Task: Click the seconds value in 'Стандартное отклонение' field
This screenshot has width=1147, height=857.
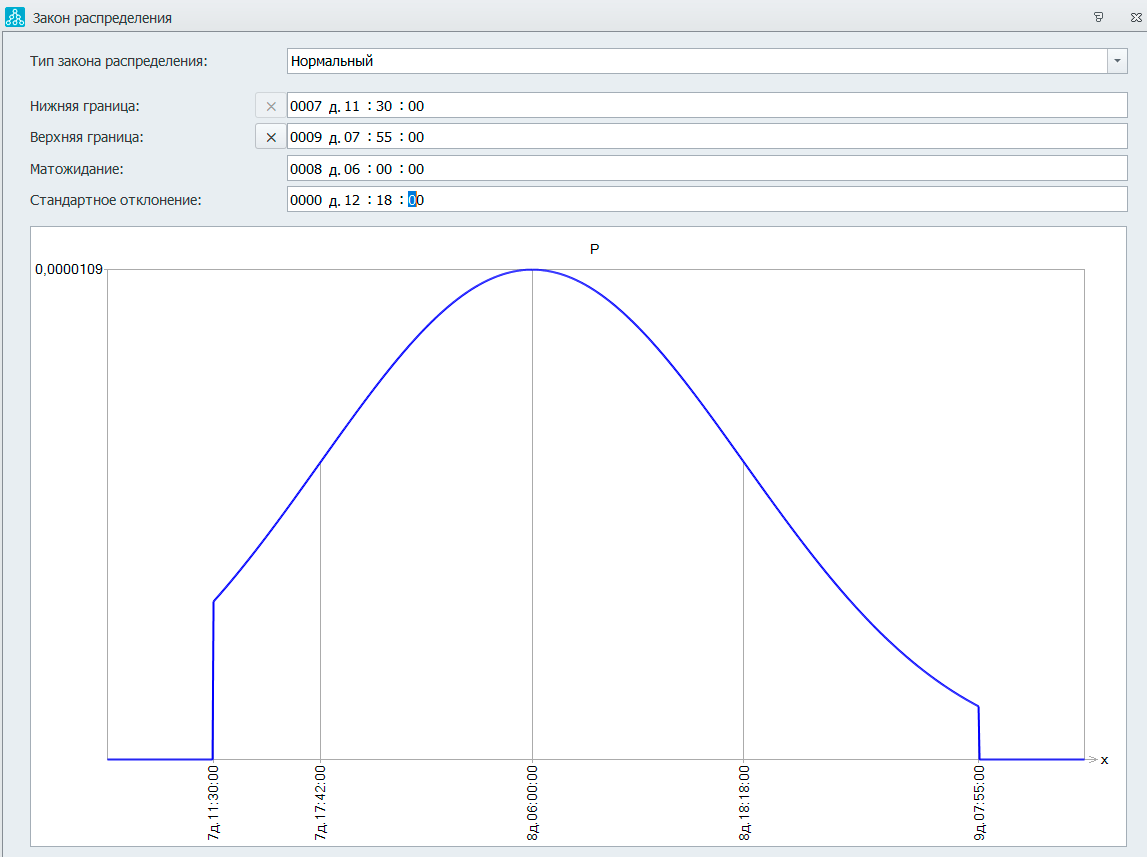Action: 416,201
